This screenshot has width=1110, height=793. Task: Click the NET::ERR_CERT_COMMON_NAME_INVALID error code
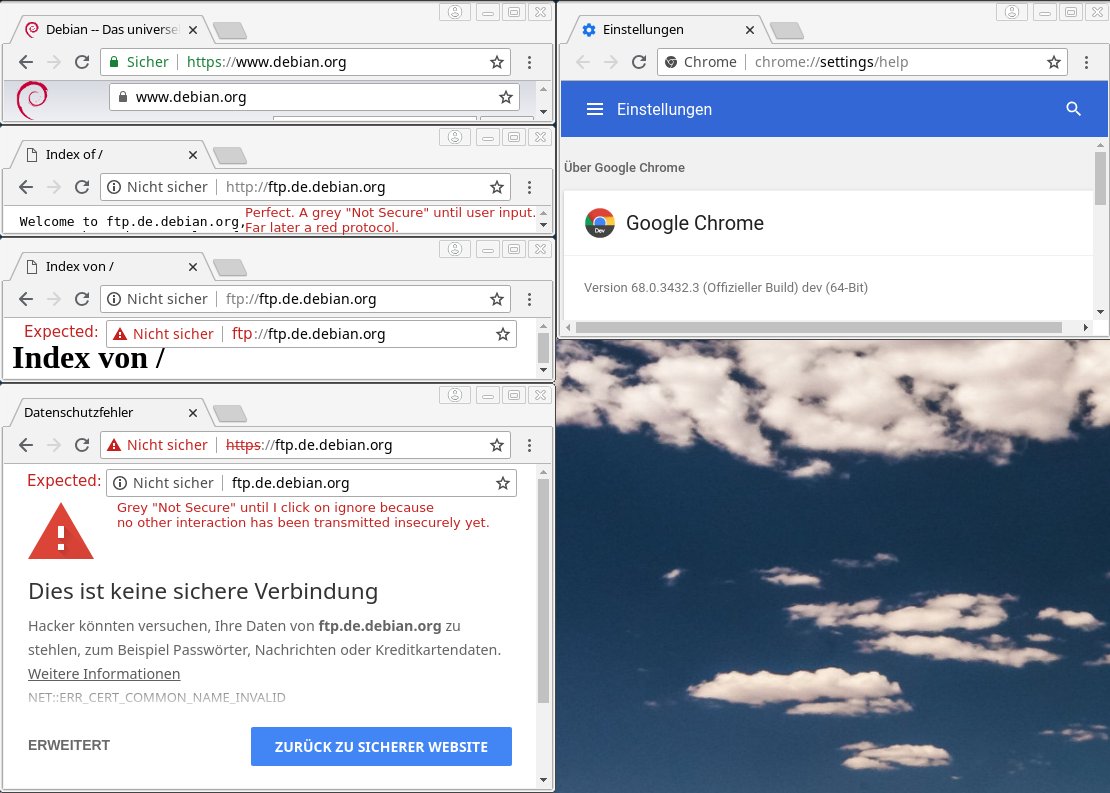(156, 697)
